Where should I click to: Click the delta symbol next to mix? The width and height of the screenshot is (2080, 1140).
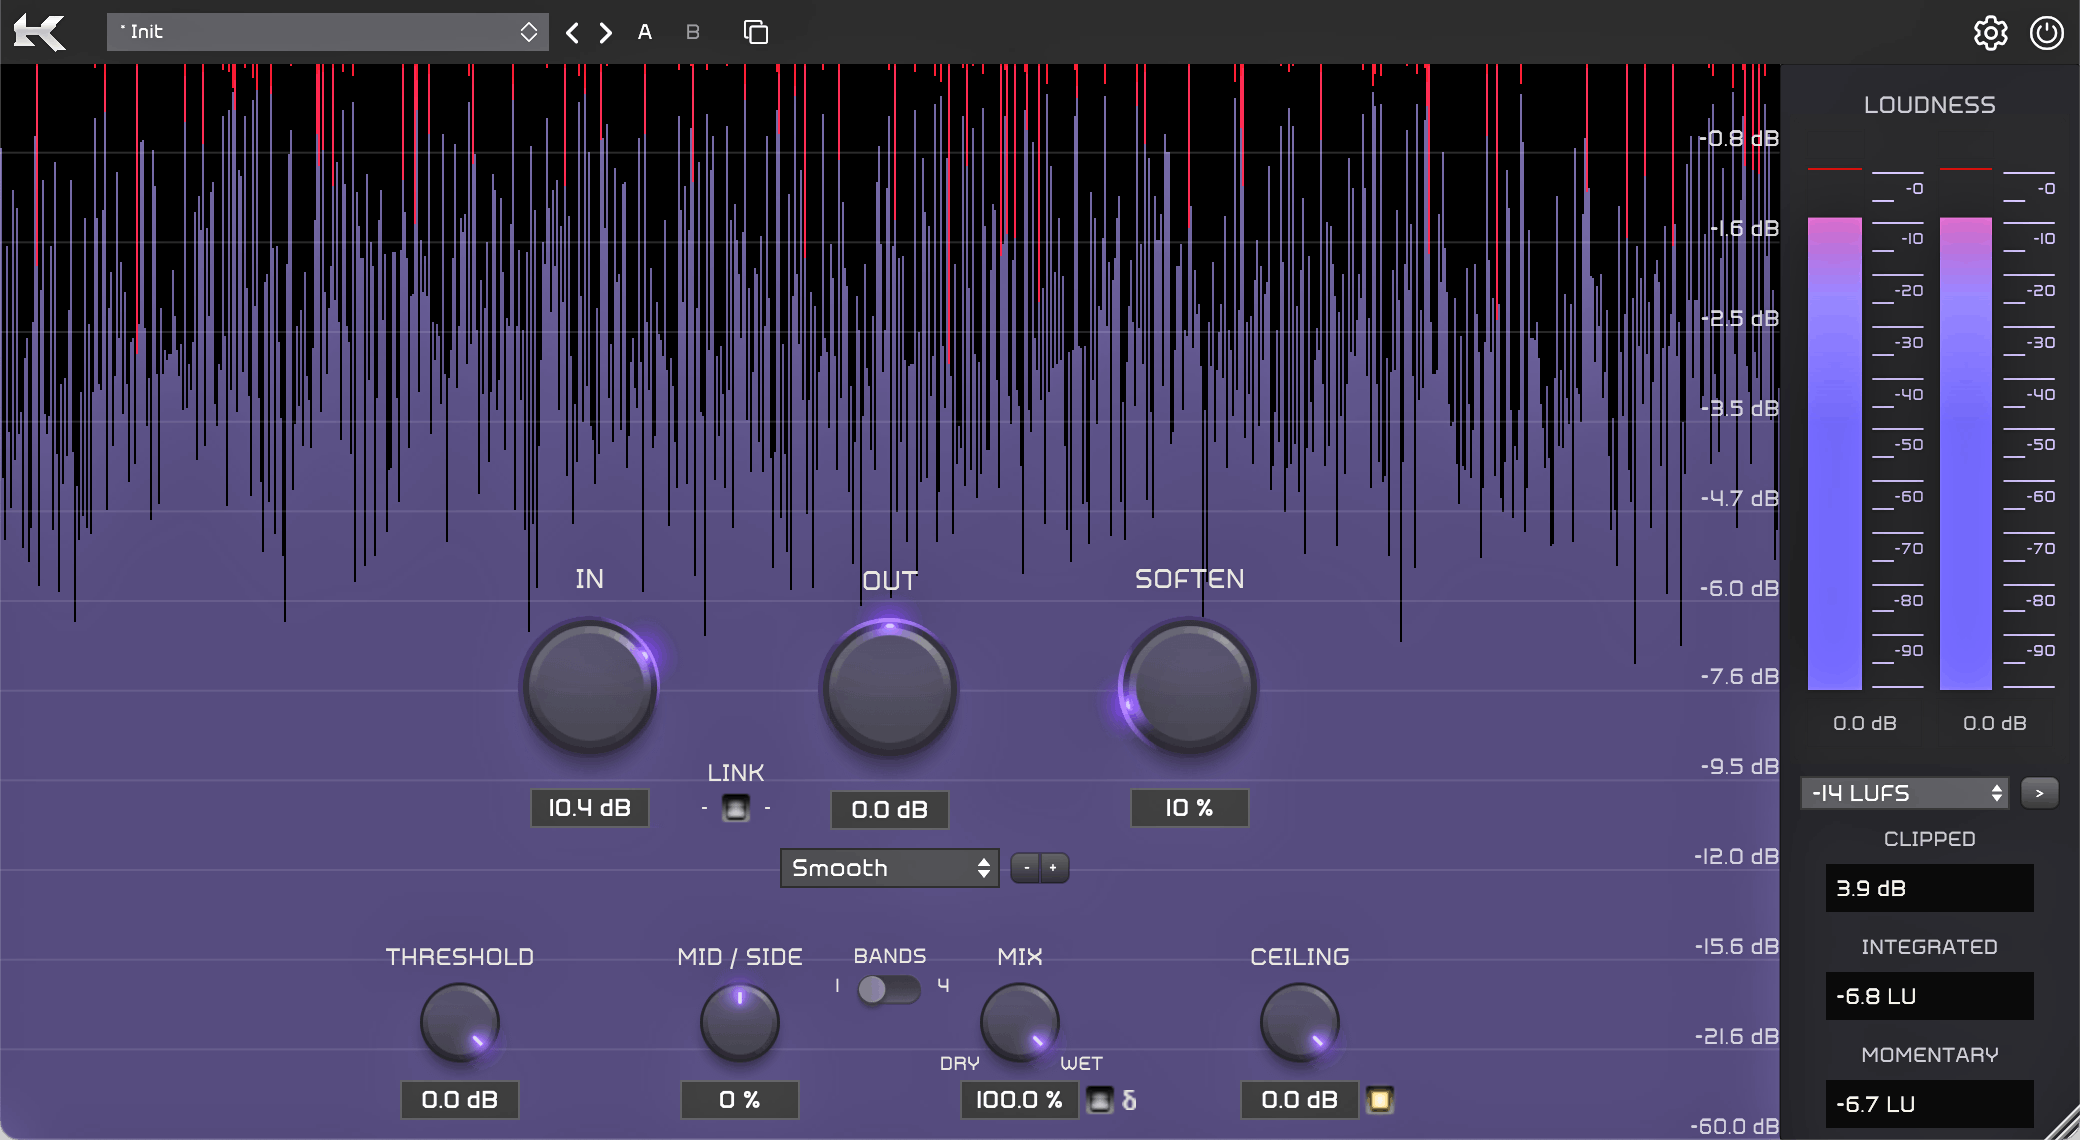(1129, 1101)
